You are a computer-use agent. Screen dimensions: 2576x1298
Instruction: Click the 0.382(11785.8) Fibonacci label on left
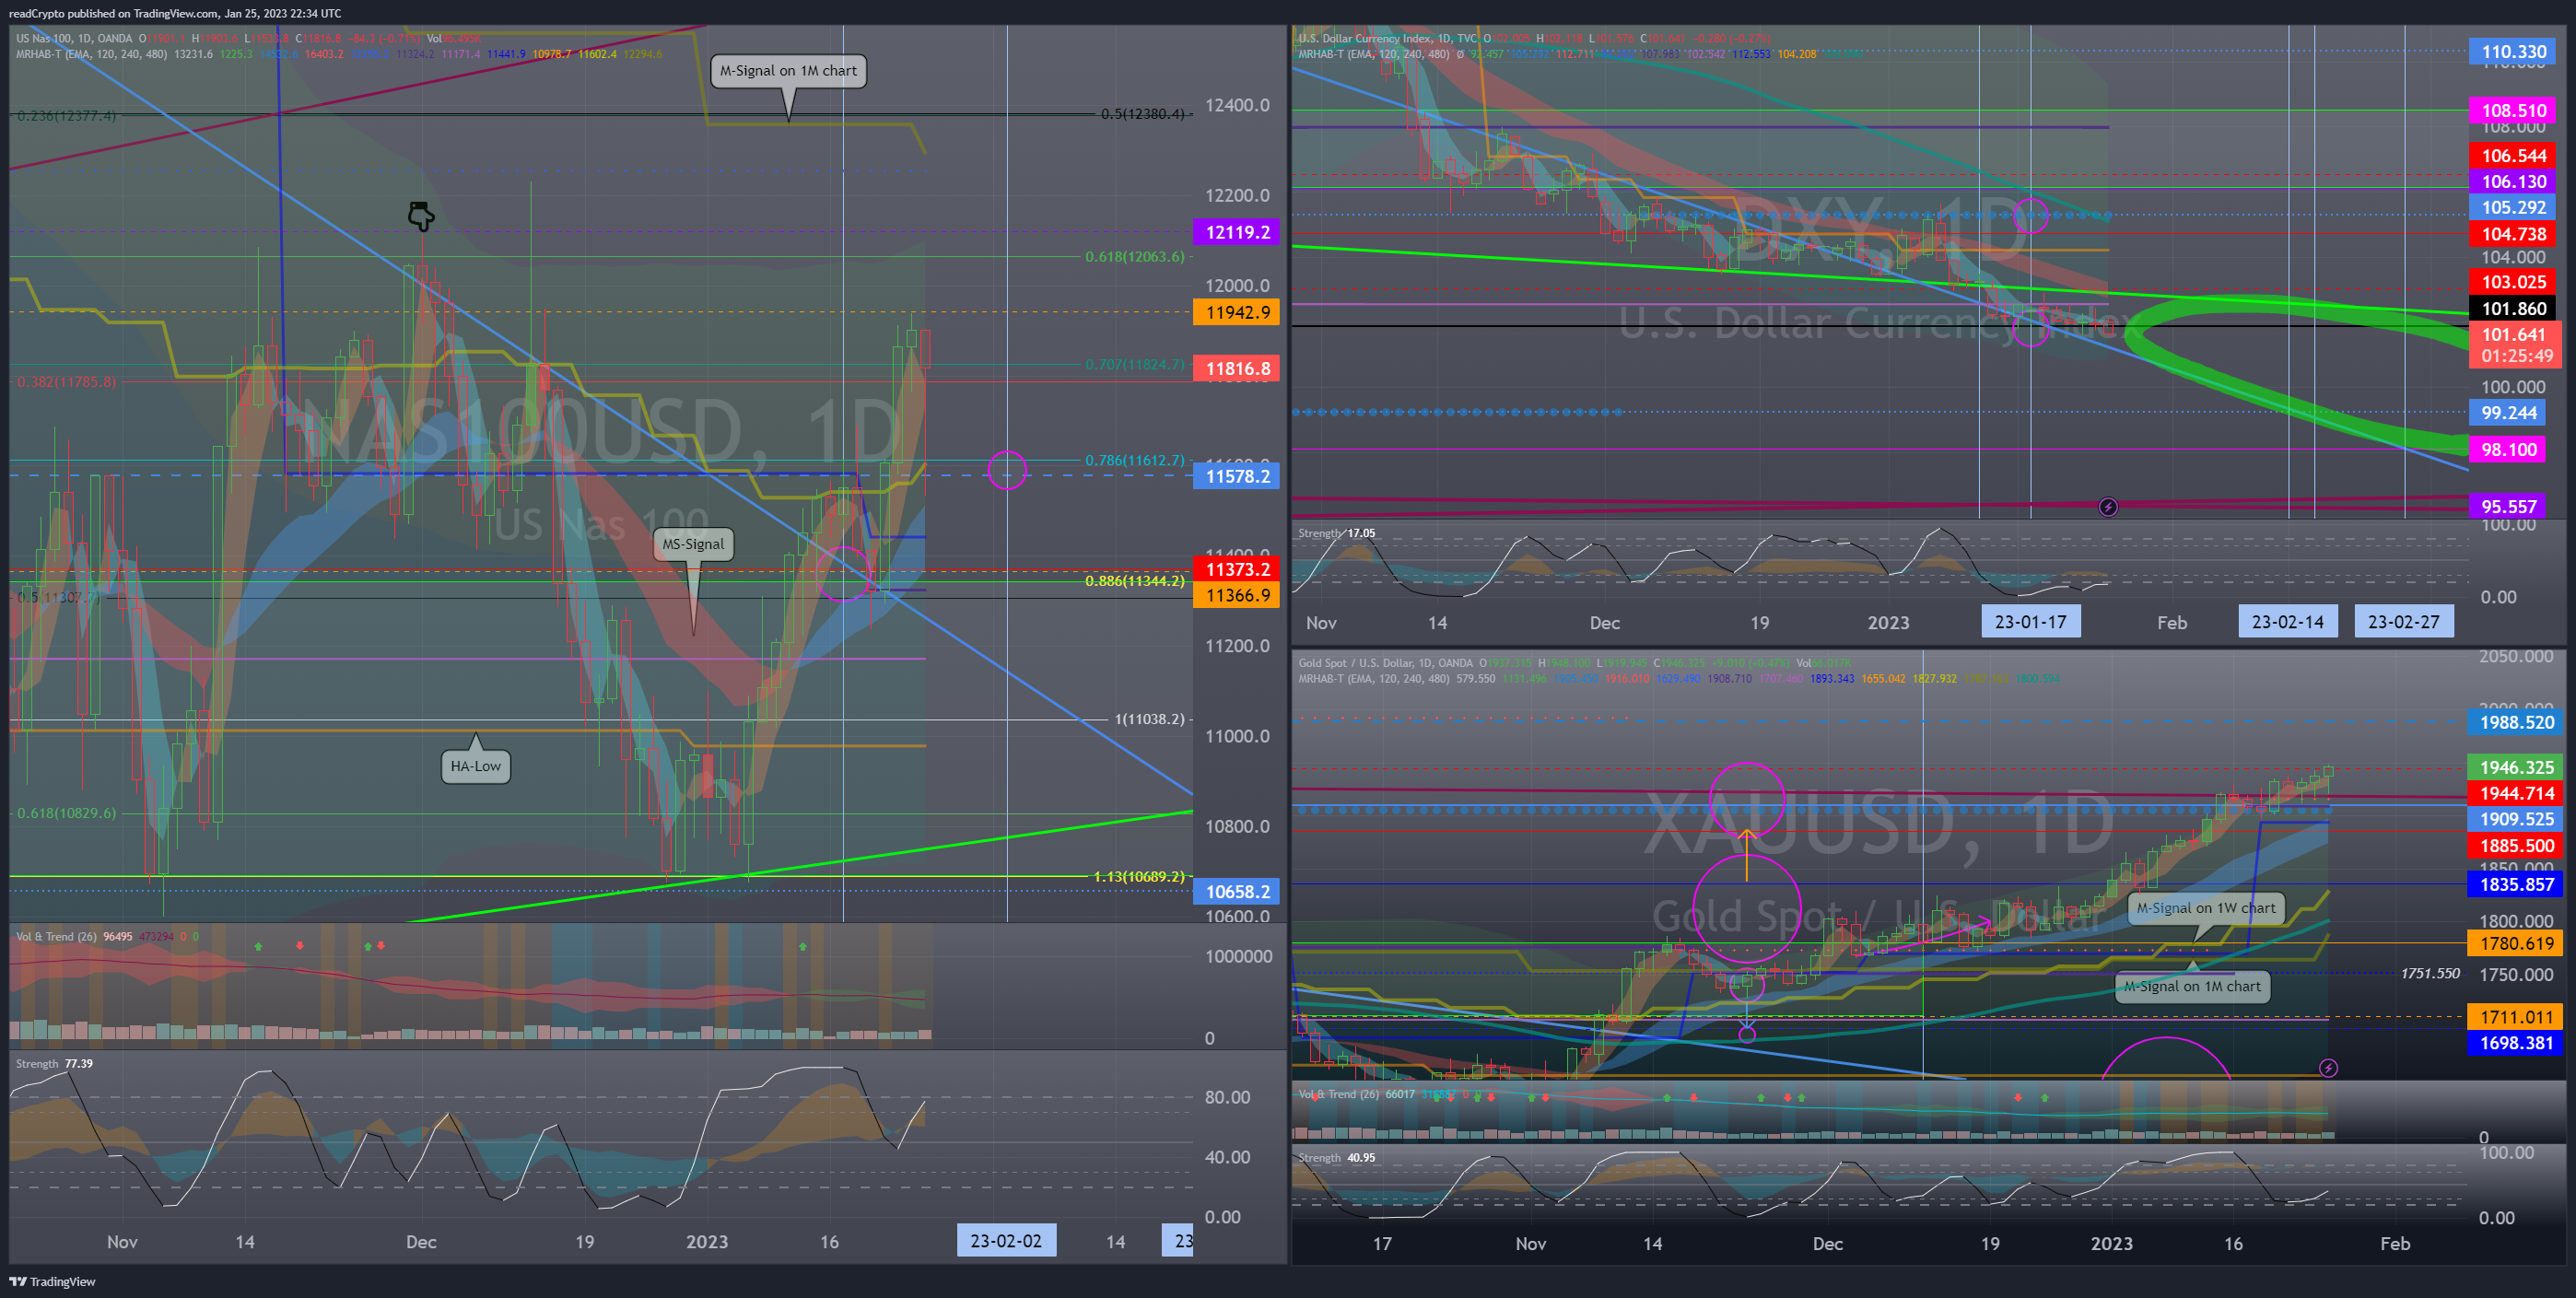click(66, 381)
